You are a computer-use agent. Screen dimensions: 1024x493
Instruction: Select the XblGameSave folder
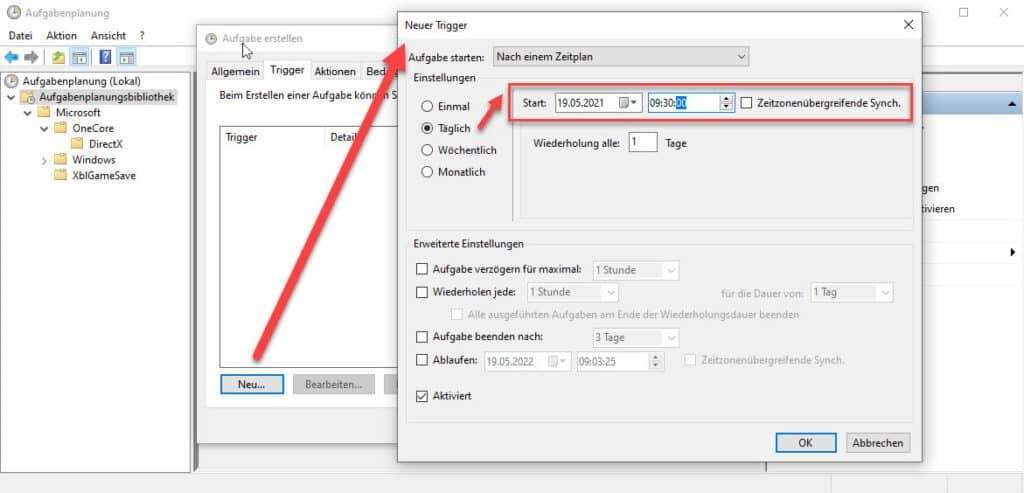point(104,175)
